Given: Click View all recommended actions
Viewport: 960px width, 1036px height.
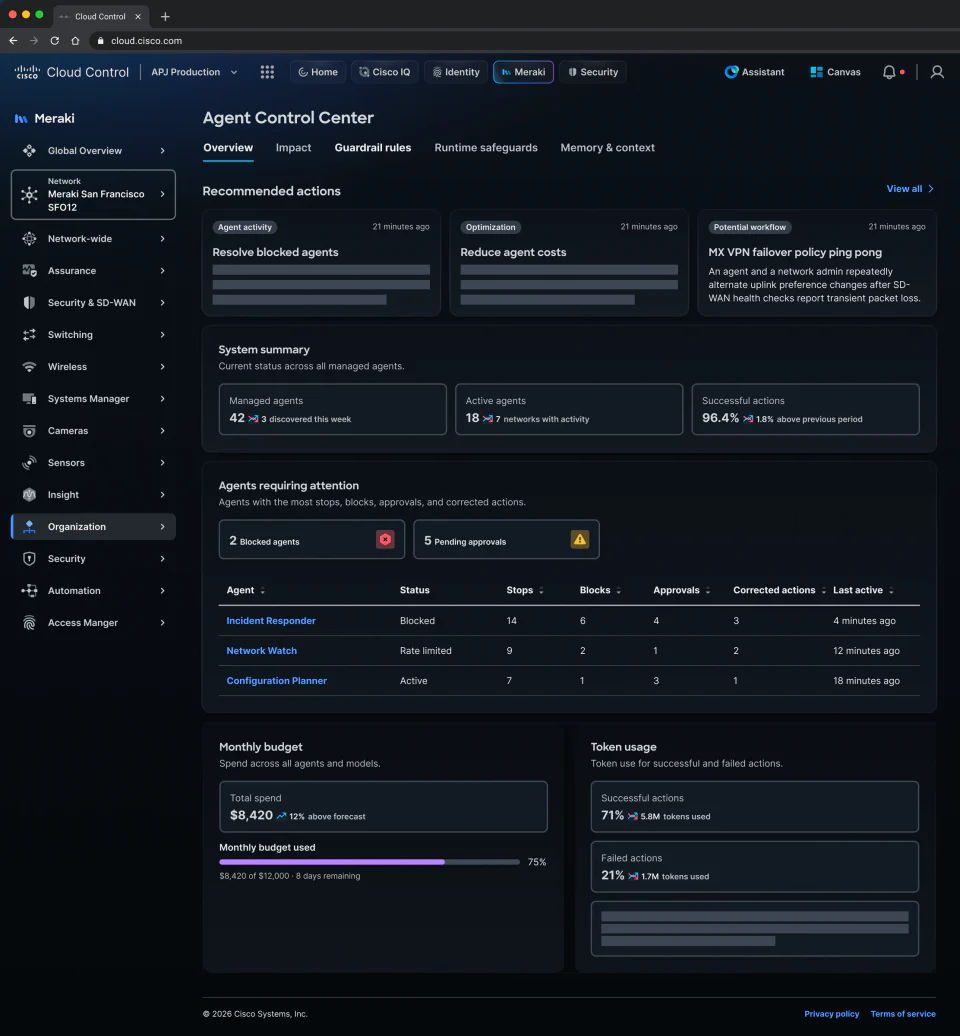Looking at the screenshot, I should pyautogui.click(x=910, y=189).
